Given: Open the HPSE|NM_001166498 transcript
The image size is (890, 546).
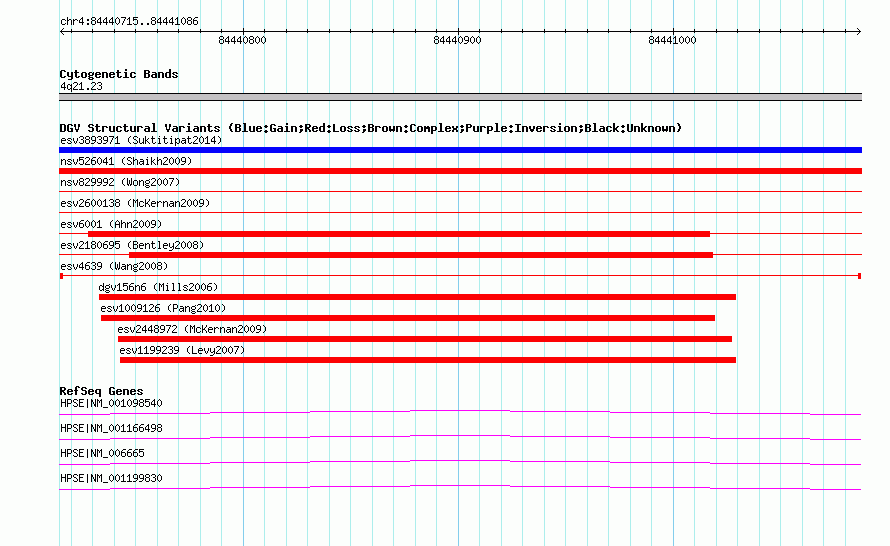Looking at the screenshot, I should click(x=111, y=428).
